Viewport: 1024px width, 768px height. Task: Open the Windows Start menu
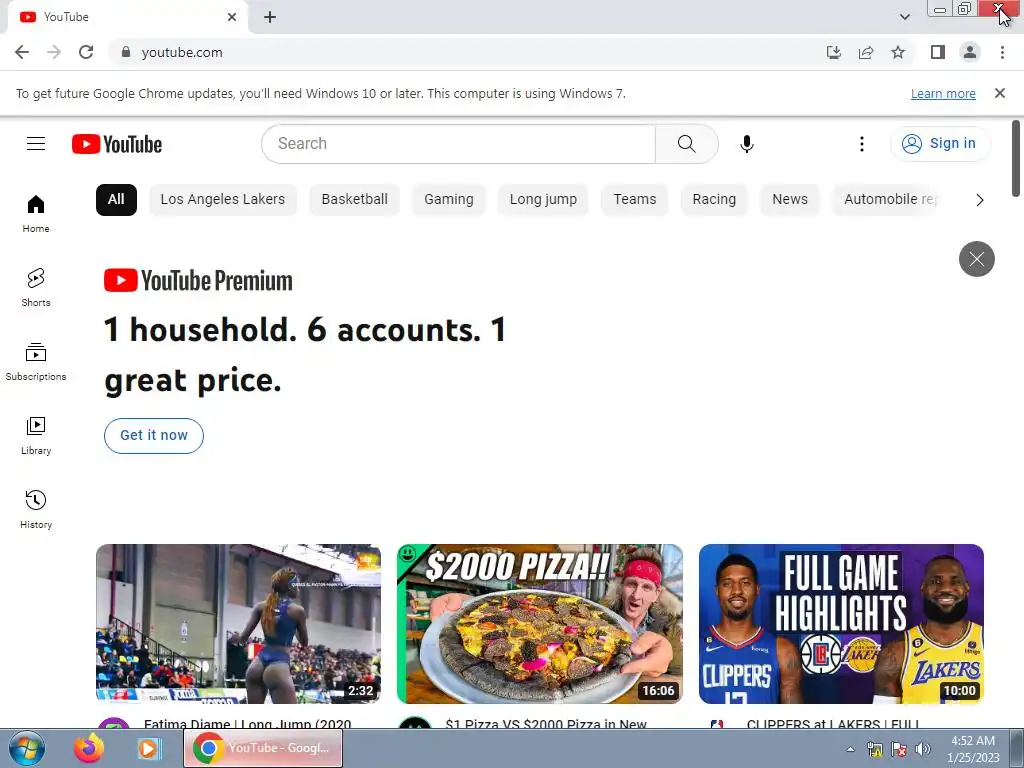click(26, 748)
